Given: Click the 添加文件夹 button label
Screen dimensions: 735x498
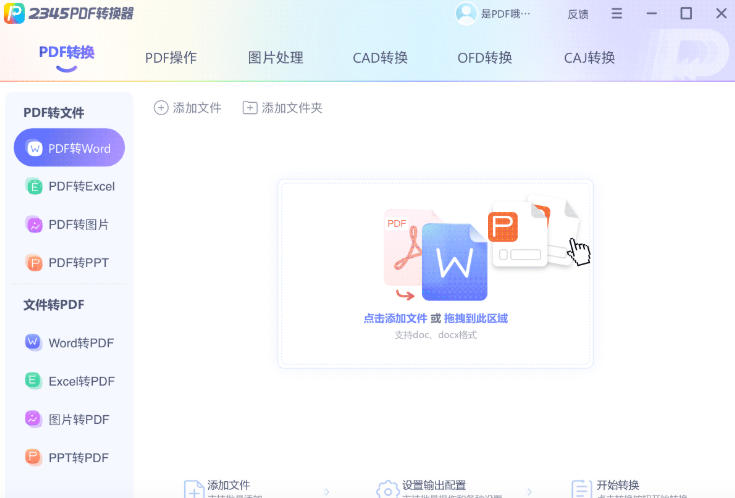Looking at the screenshot, I should (292, 108).
